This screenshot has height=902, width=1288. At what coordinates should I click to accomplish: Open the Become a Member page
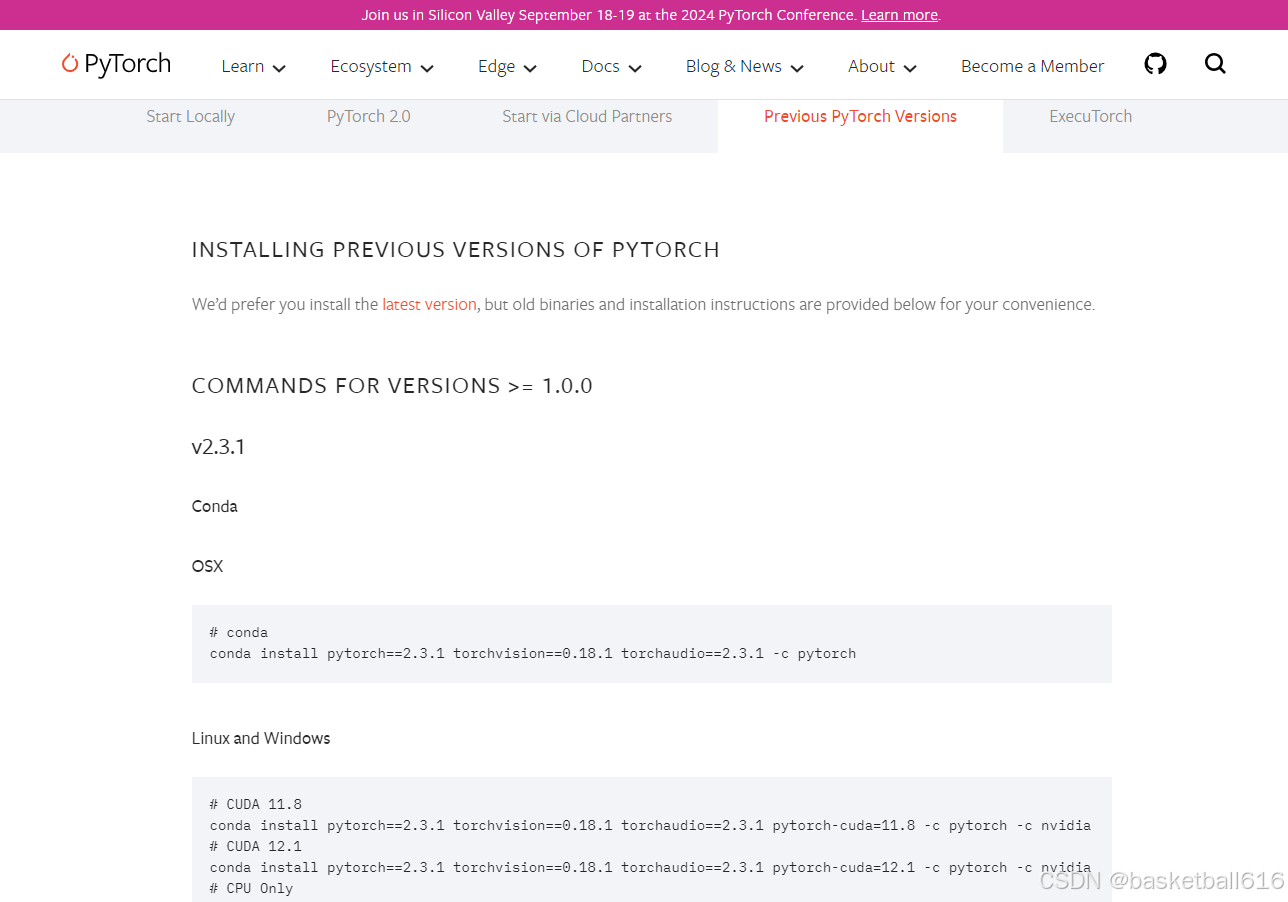tap(1032, 66)
